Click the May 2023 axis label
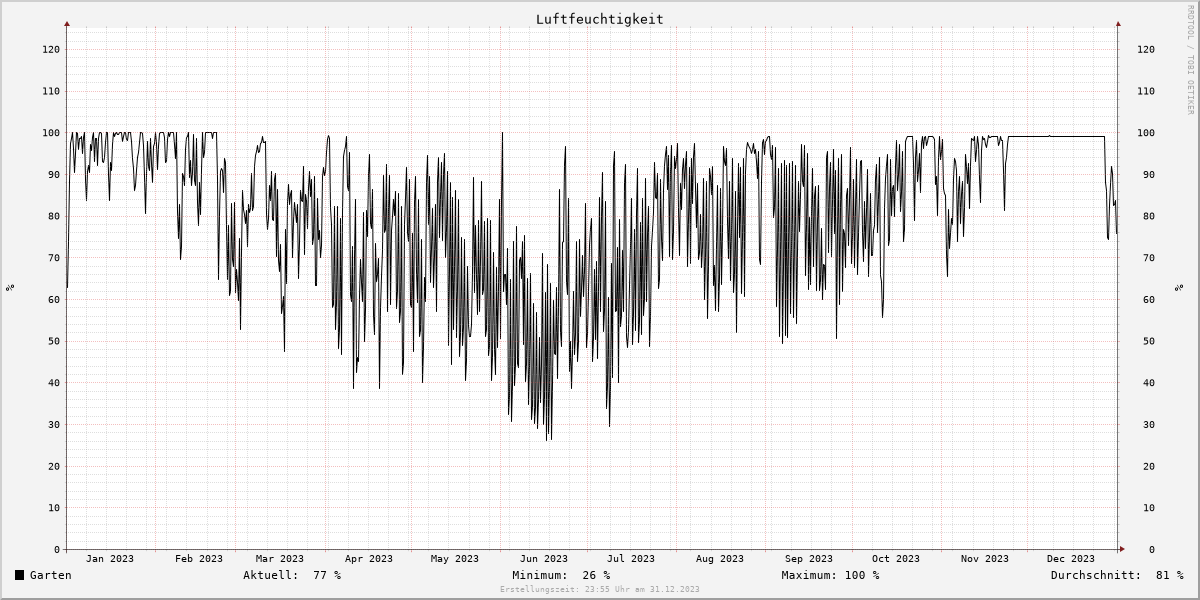 pos(455,559)
